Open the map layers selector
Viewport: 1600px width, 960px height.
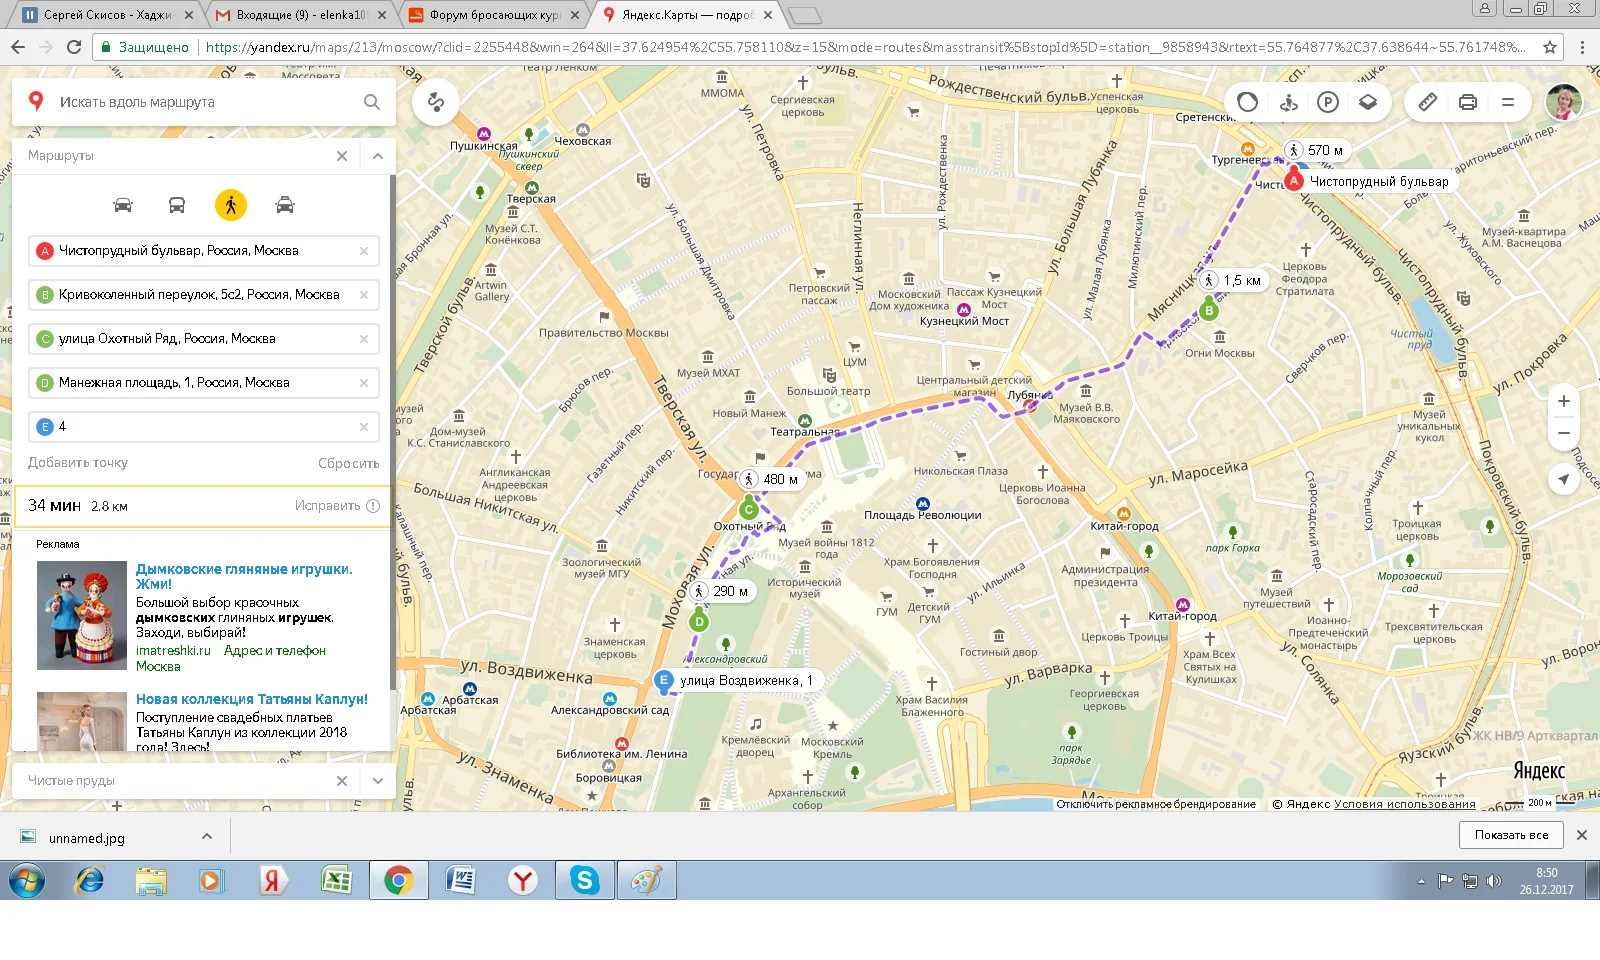click(x=1368, y=102)
